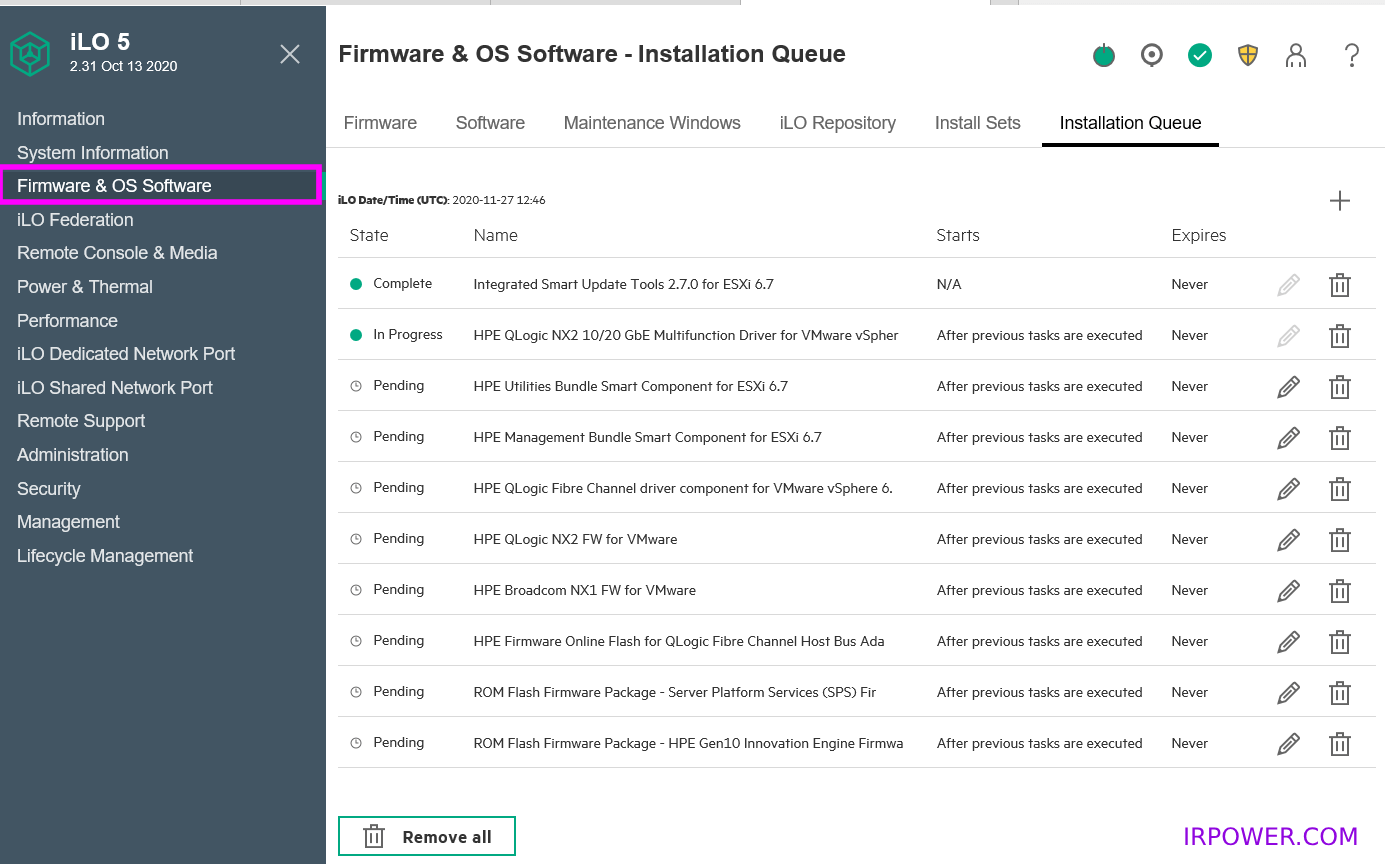Select HPE Utilities Bundle Smart Component name
This screenshot has width=1385, height=864.
631,387
